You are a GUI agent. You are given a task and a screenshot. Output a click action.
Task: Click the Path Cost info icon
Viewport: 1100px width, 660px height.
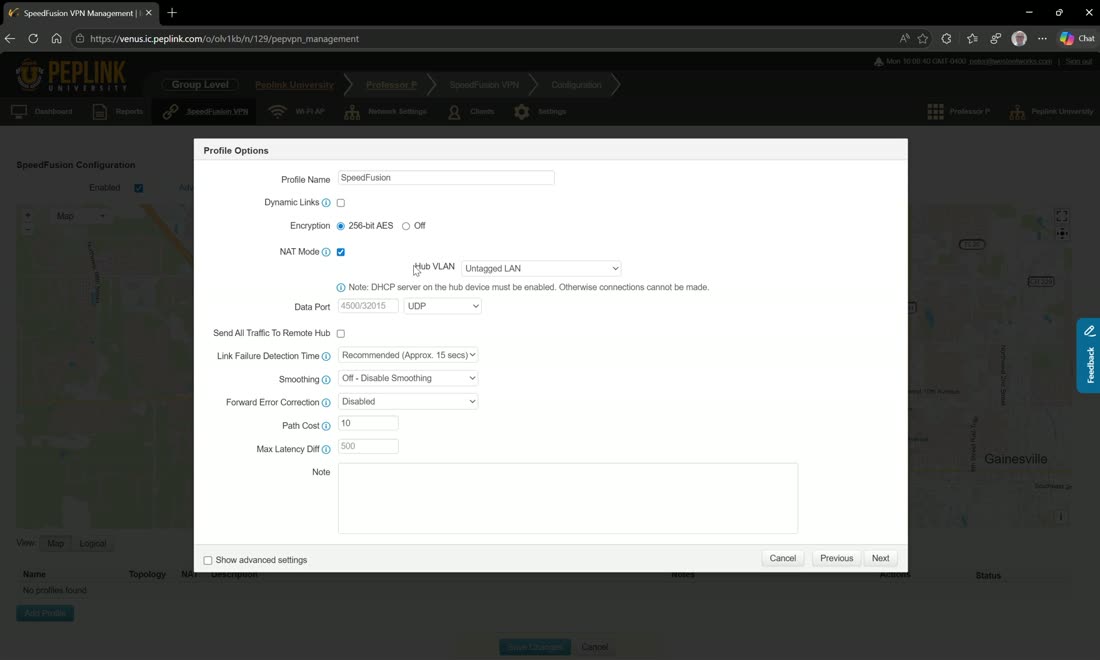326,426
